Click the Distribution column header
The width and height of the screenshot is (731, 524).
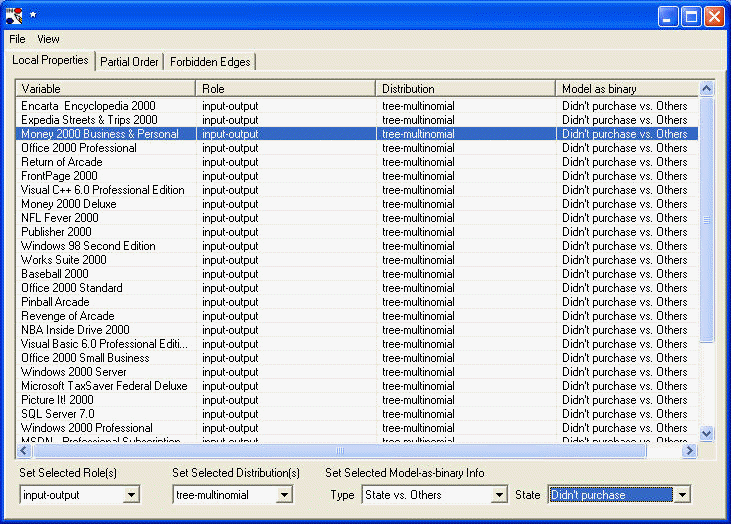(465, 89)
